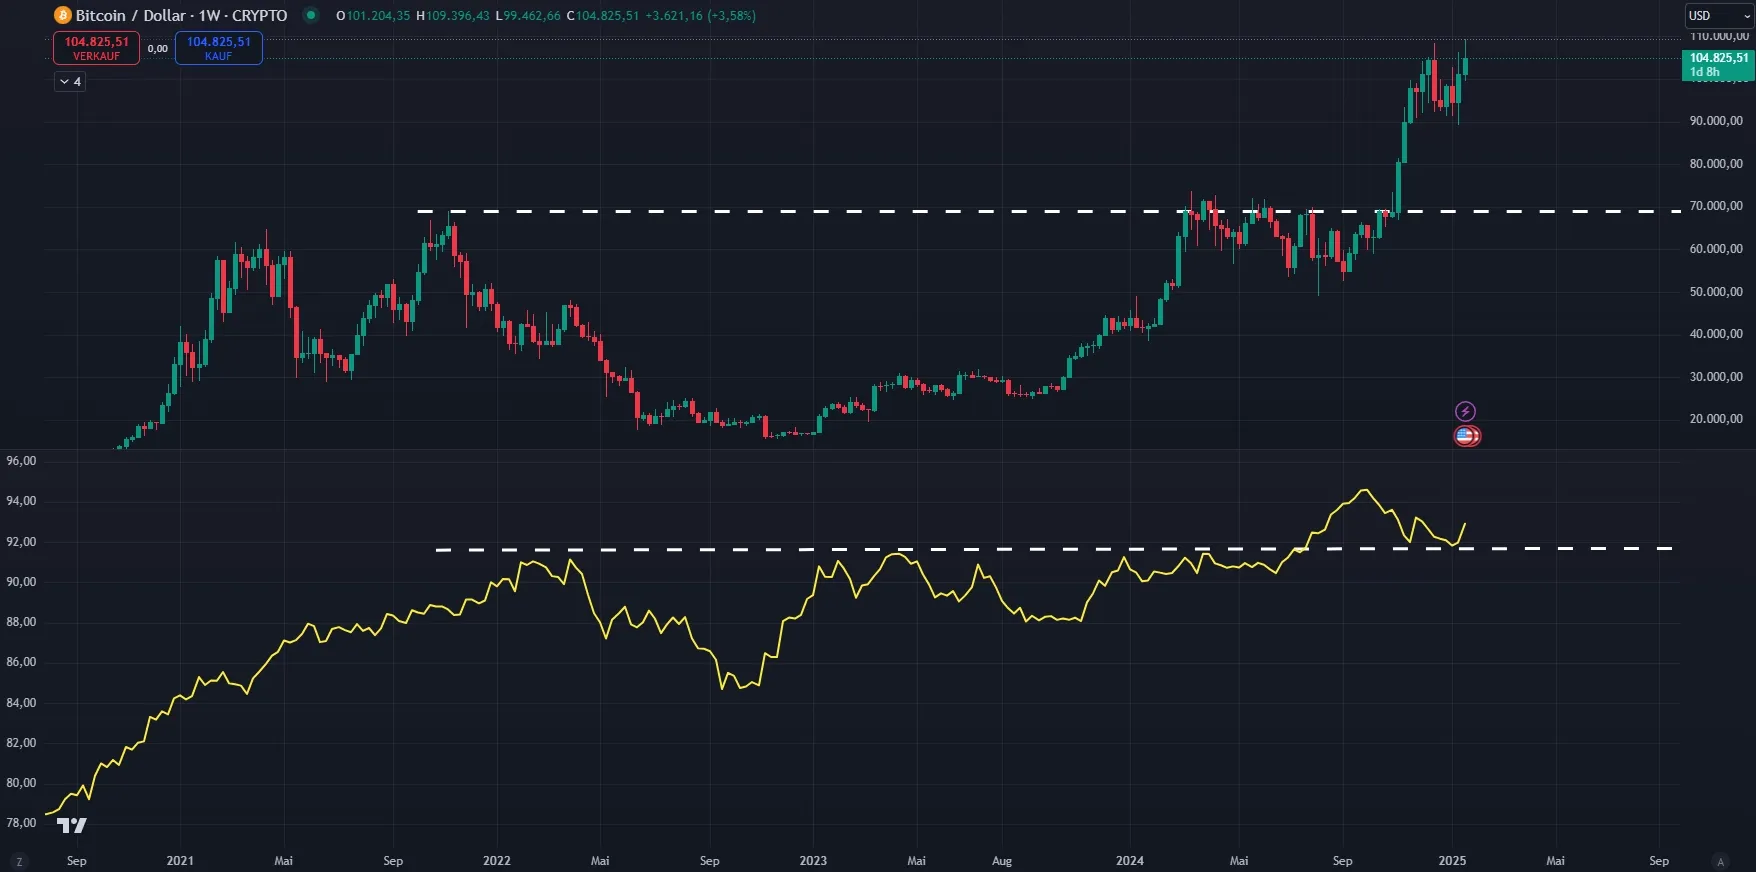Click the 82,00 indicator scale label
1756x872 pixels.
pyautogui.click(x=21, y=743)
